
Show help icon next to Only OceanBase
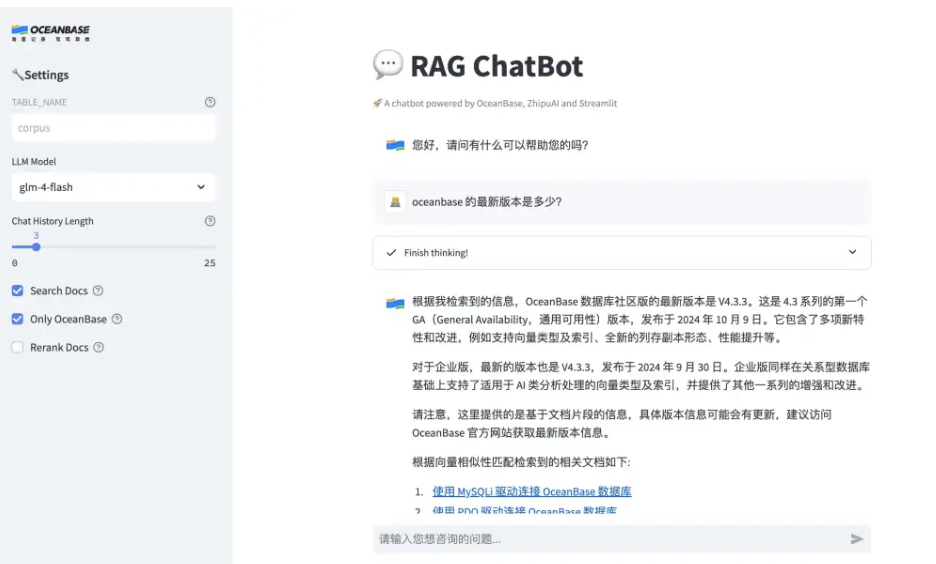pos(117,319)
